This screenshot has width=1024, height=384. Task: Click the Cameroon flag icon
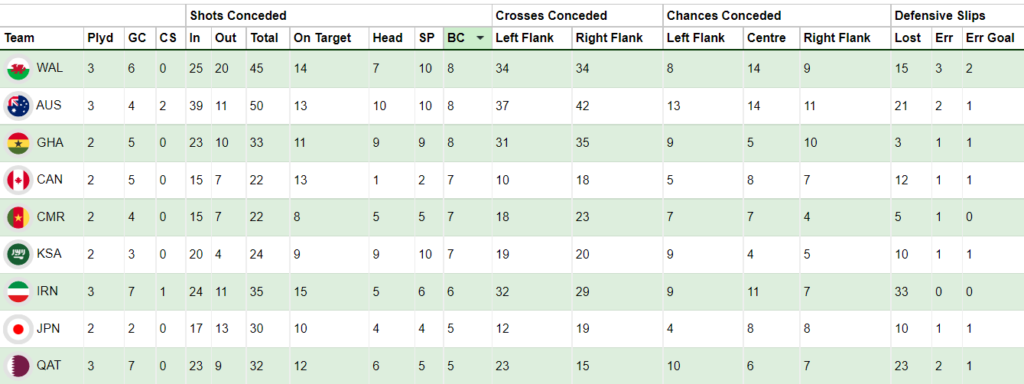click(18, 217)
